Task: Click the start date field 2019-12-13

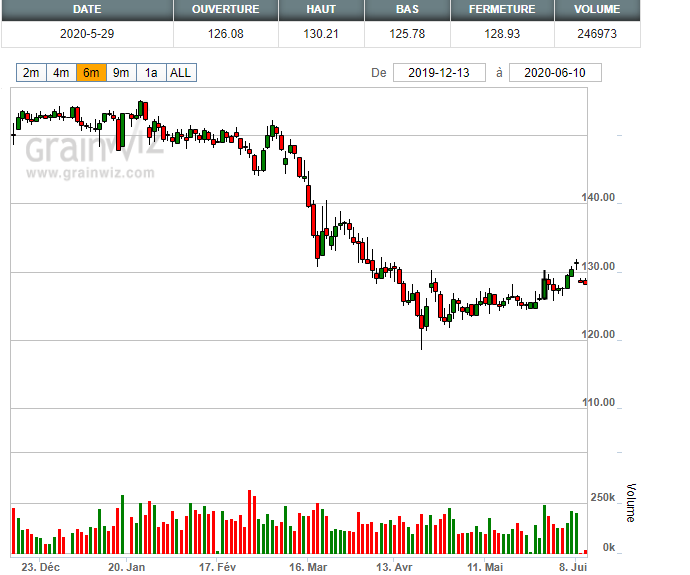Action: 439,73
